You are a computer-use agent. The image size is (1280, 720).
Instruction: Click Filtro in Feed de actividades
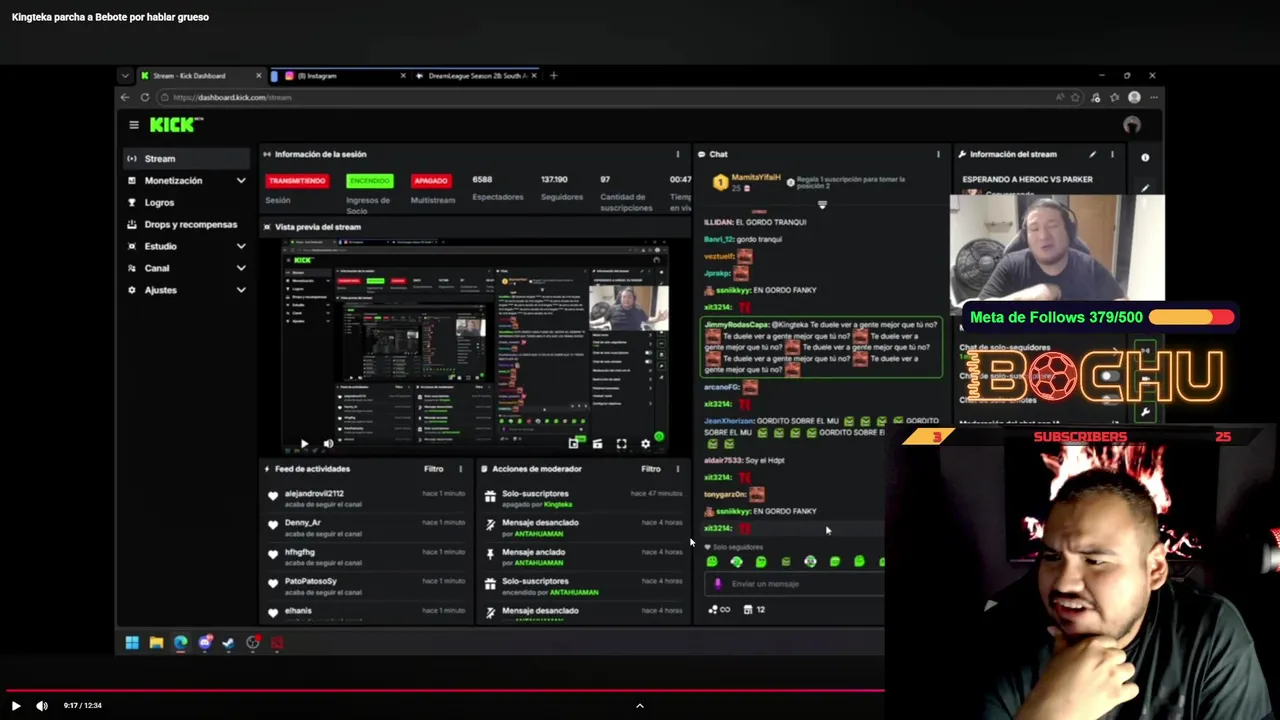pyautogui.click(x=434, y=468)
